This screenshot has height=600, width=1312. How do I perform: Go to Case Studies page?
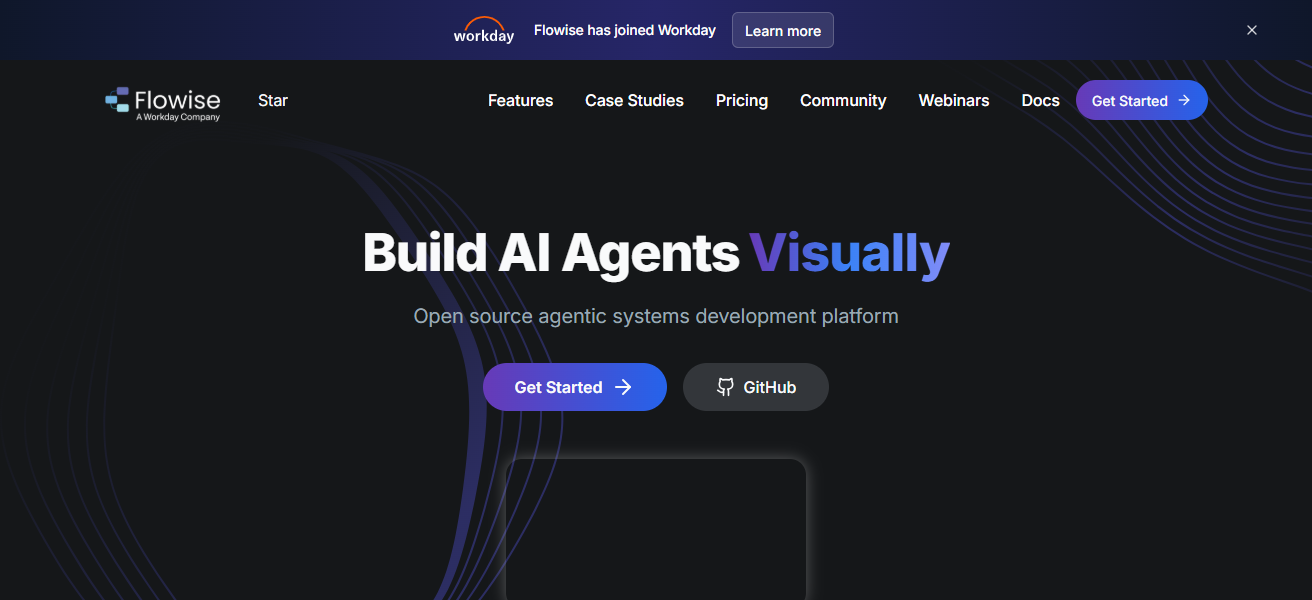pos(634,100)
